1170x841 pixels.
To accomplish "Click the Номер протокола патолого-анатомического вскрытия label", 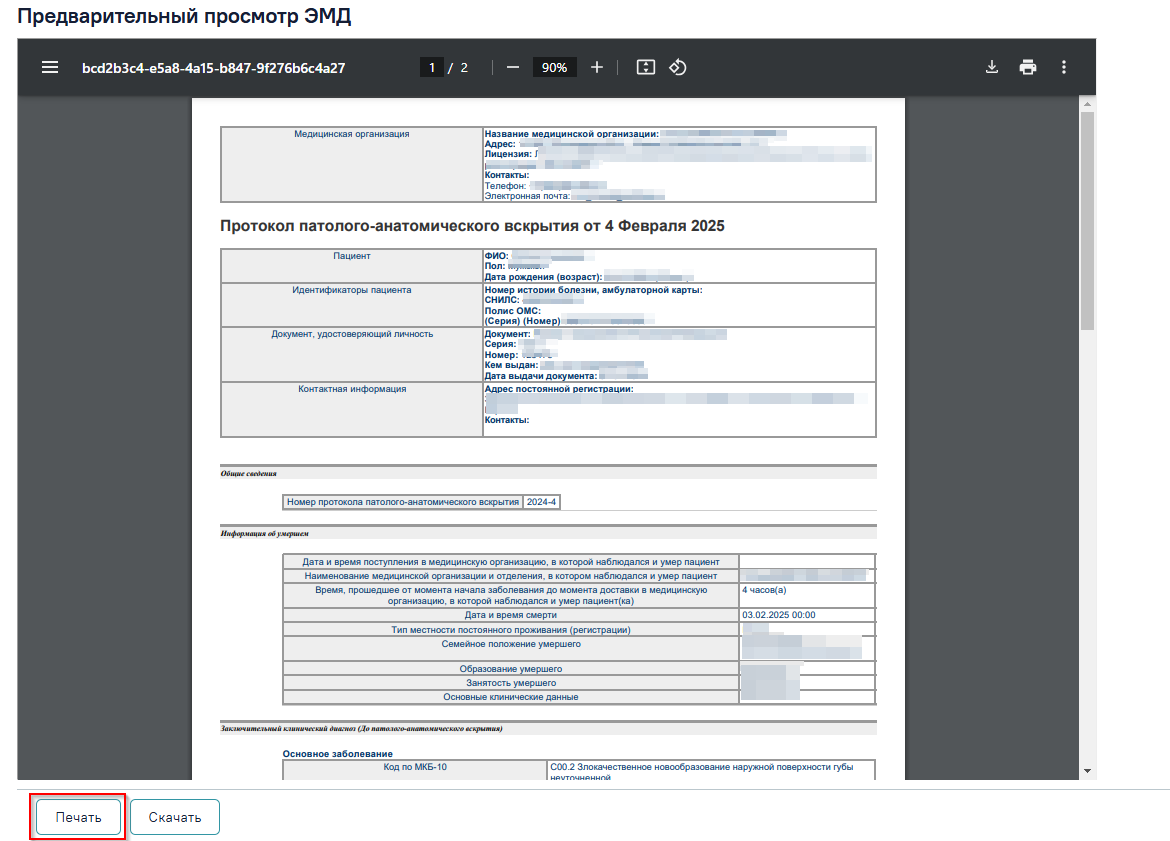I will (x=403, y=502).
